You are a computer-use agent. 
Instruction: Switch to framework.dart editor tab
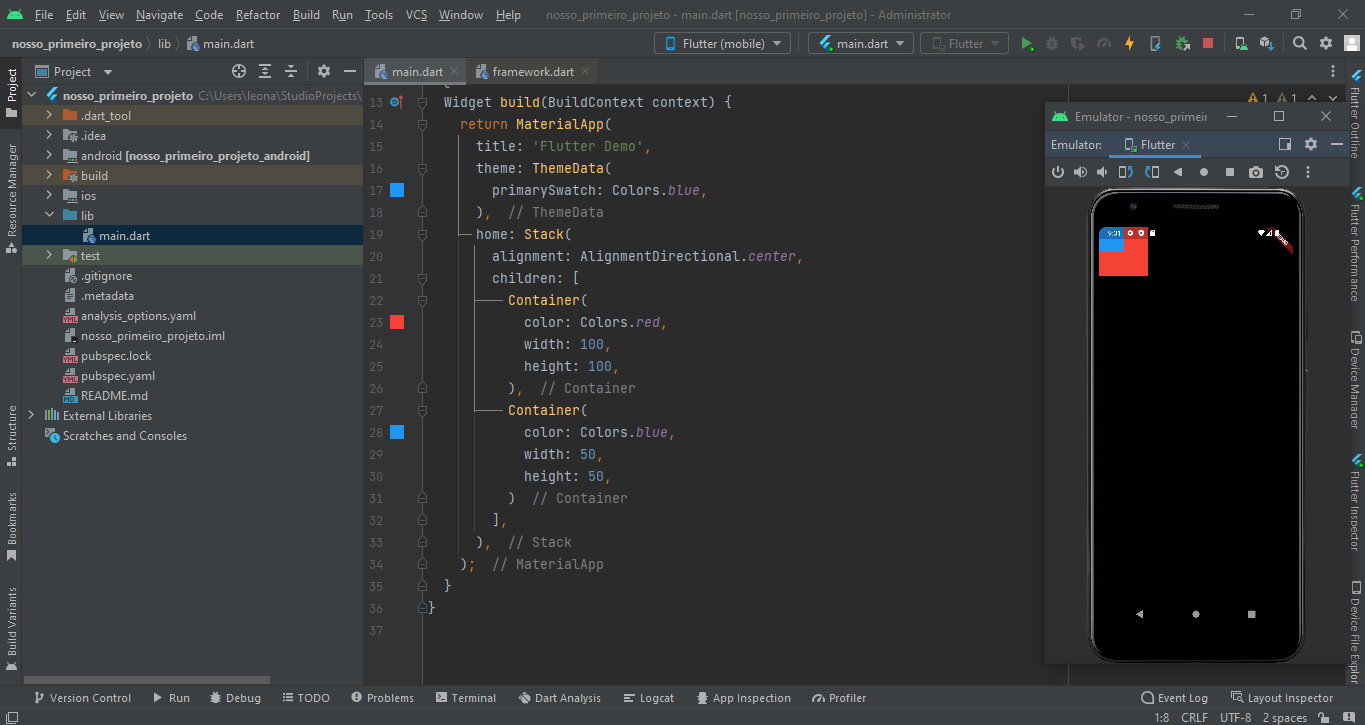pos(533,71)
